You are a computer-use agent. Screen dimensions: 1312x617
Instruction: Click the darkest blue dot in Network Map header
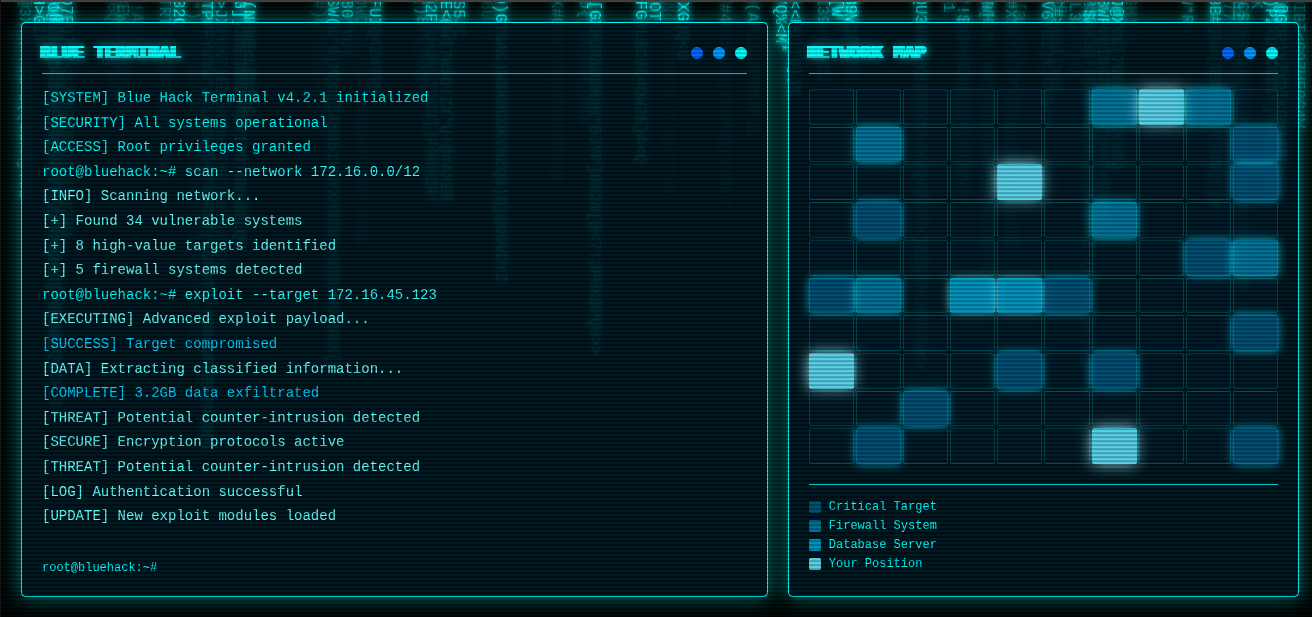(x=1228, y=53)
